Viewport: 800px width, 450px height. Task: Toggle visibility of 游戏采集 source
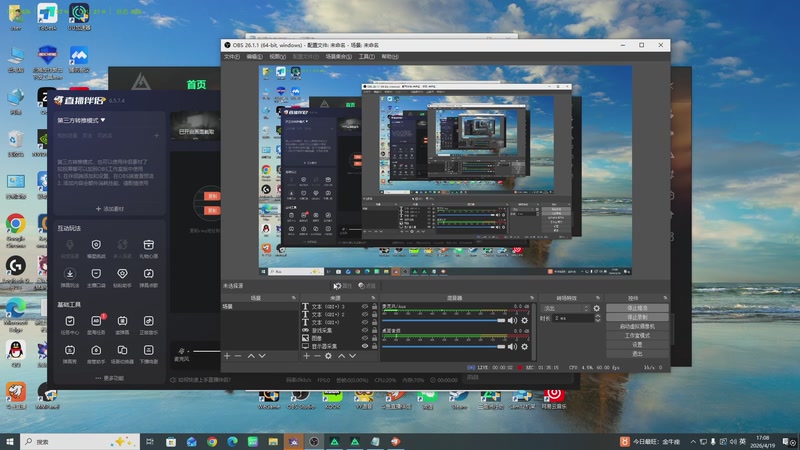(x=365, y=330)
